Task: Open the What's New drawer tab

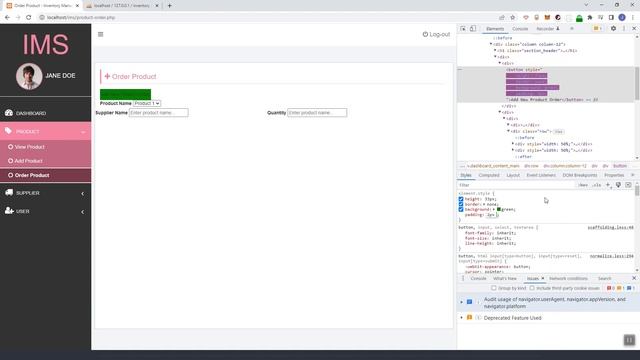Action: 504,278
